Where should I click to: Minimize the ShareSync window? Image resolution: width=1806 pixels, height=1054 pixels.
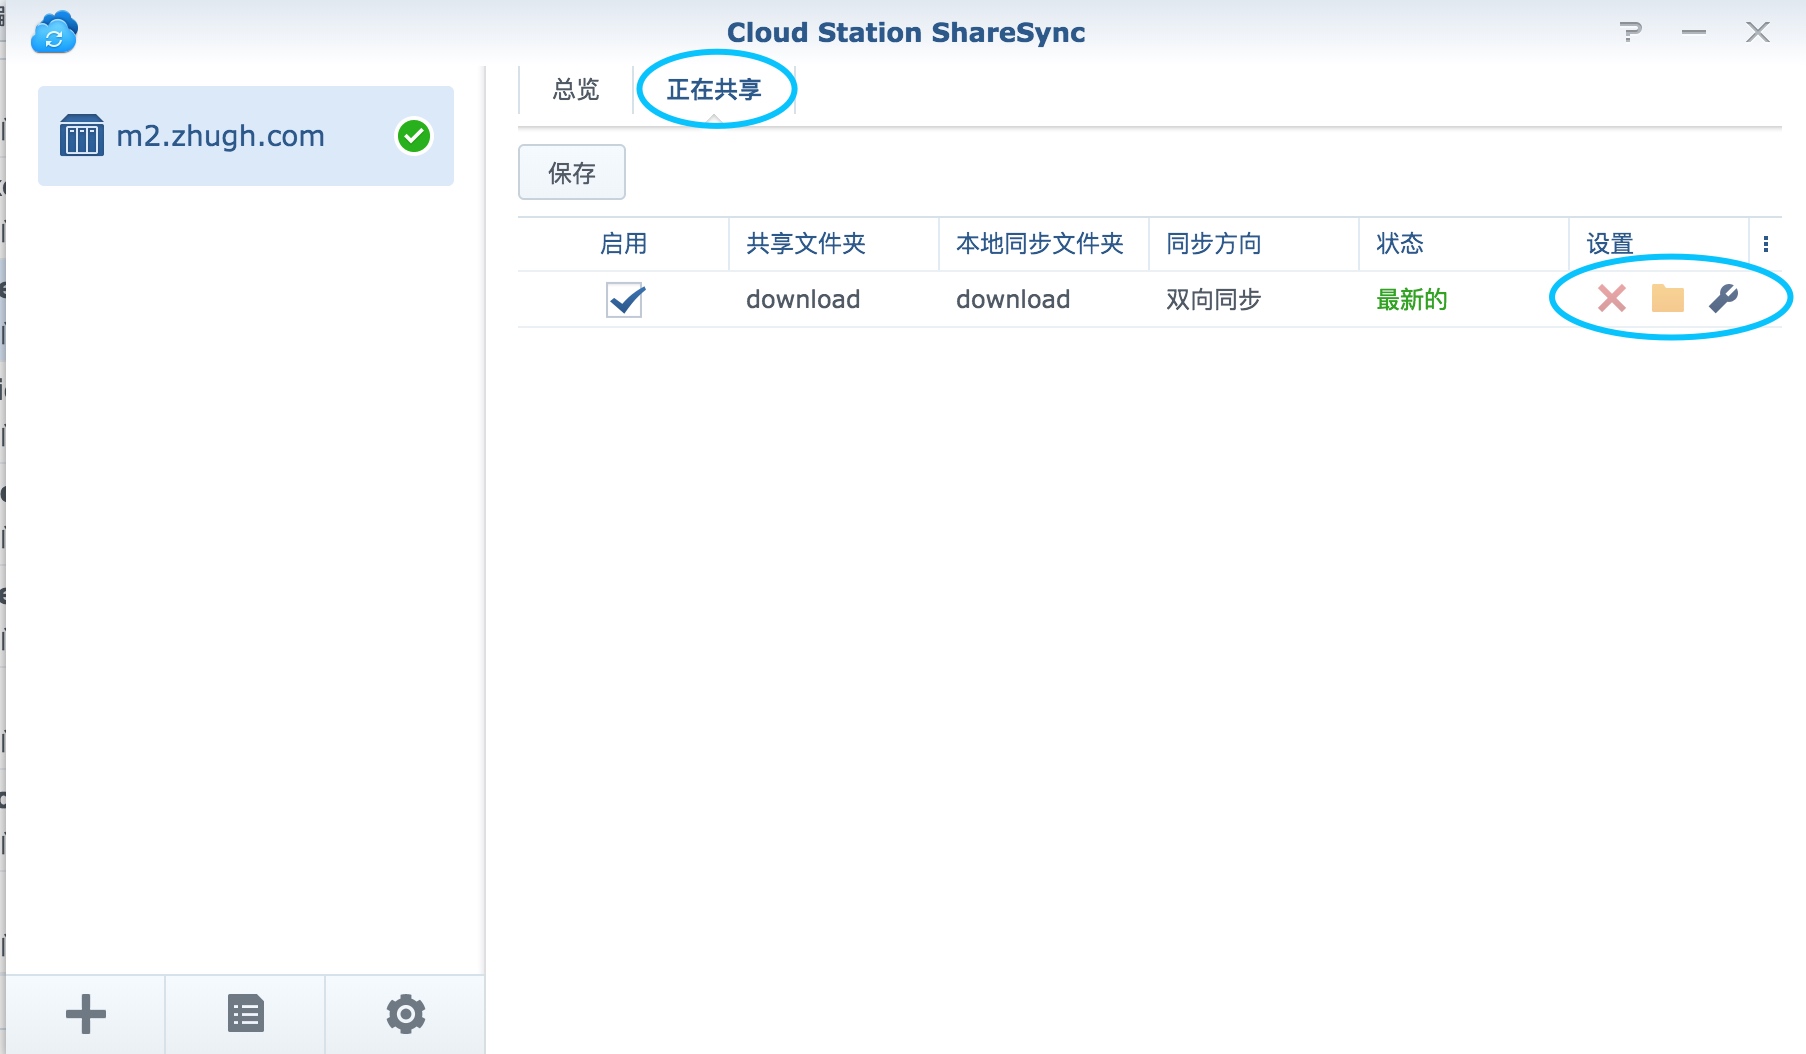(1694, 32)
